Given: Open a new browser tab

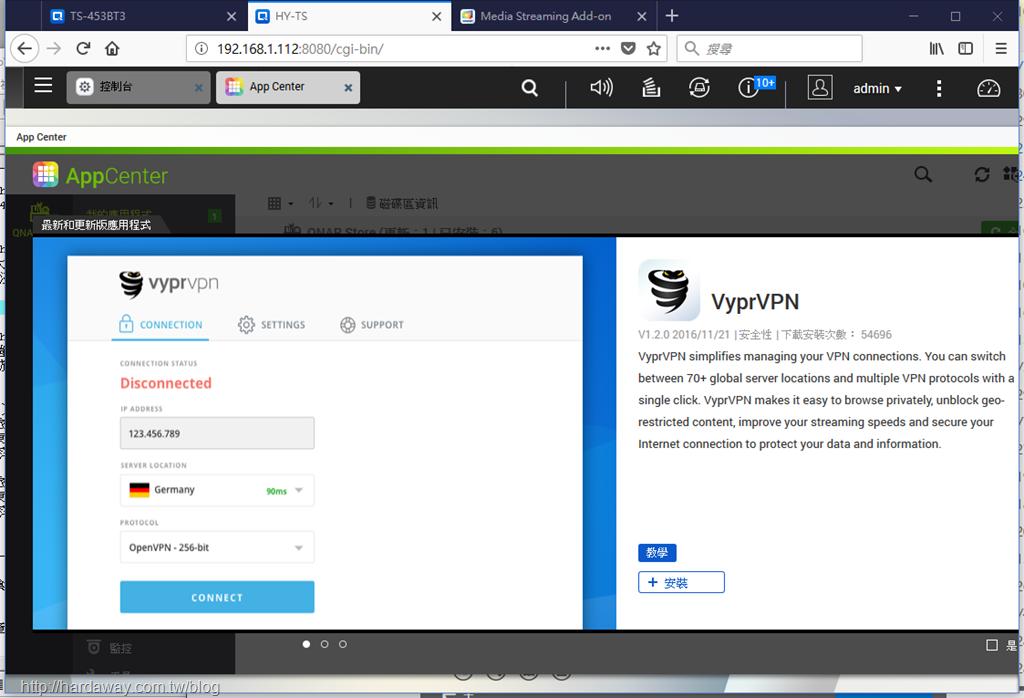Looking at the screenshot, I should coord(672,16).
